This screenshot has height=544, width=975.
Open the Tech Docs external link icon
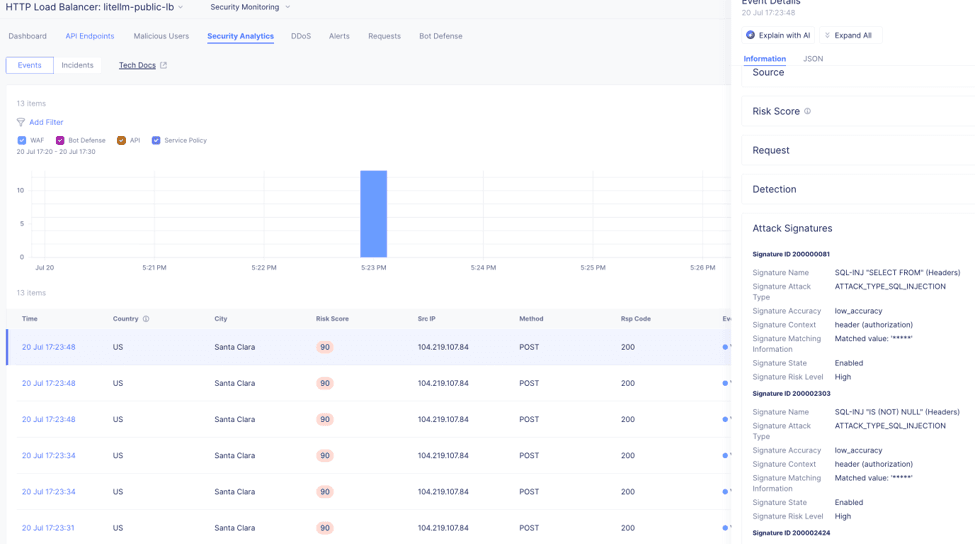[x=164, y=65]
